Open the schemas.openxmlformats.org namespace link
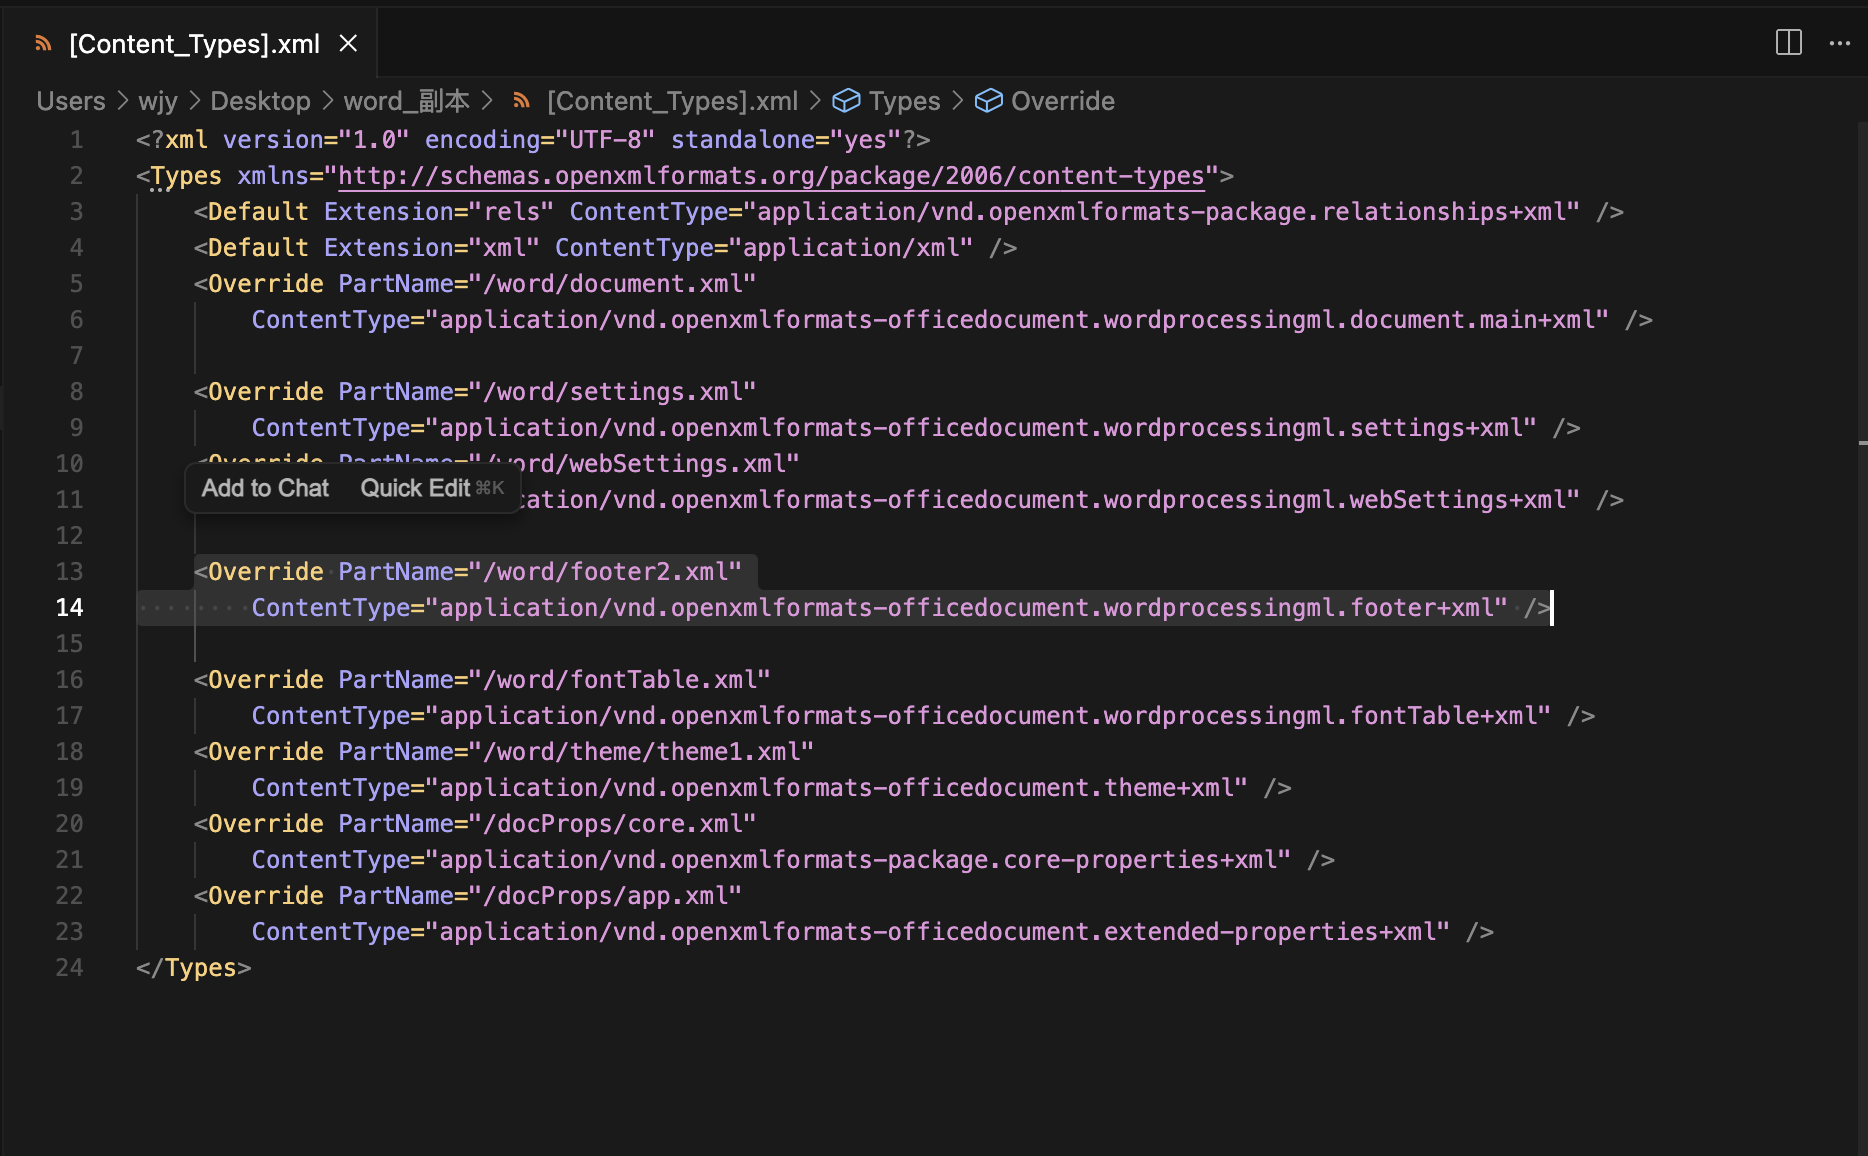This screenshot has height=1156, width=1868. [x=770, y=176]
